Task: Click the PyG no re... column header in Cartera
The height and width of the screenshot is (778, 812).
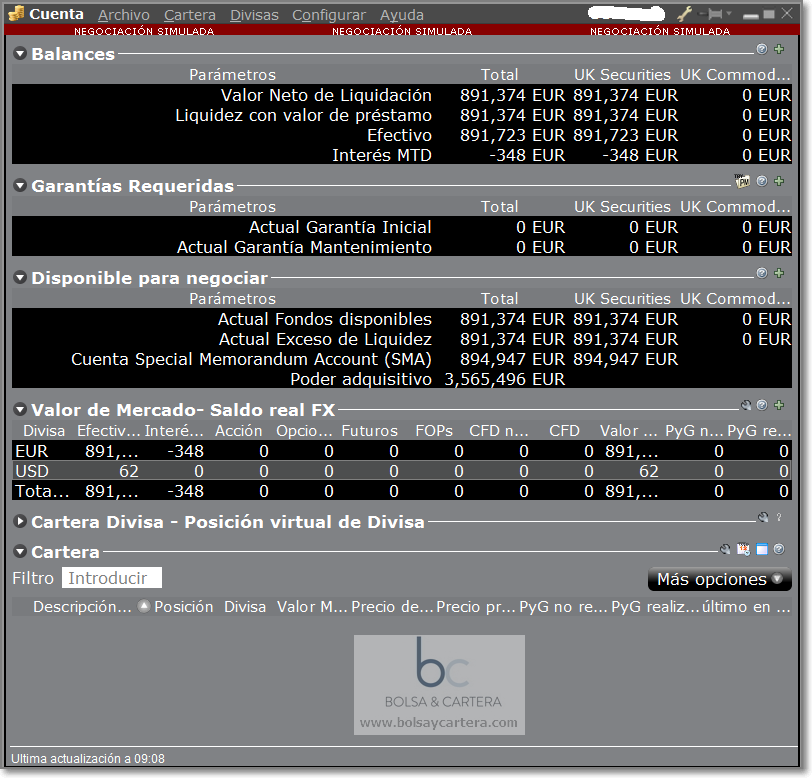Action: pyautogui.click(x=563, y=607)
